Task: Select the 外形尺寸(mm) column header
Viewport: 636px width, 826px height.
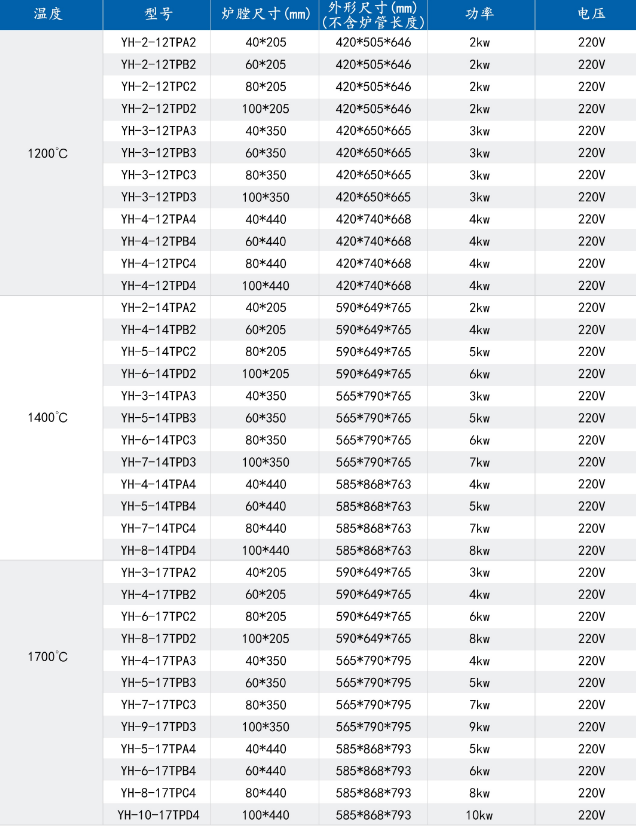Action: click(x=373, y=15)
